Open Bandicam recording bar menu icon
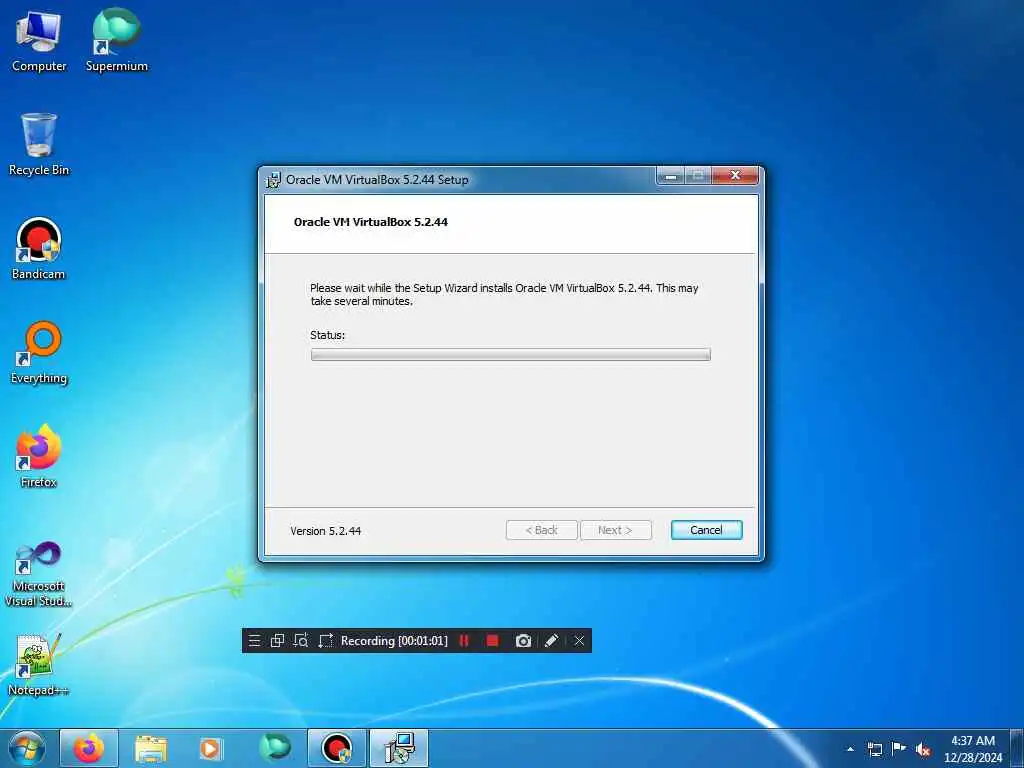The height and width of the screenshot is (768, 1024). pos(255,641)
